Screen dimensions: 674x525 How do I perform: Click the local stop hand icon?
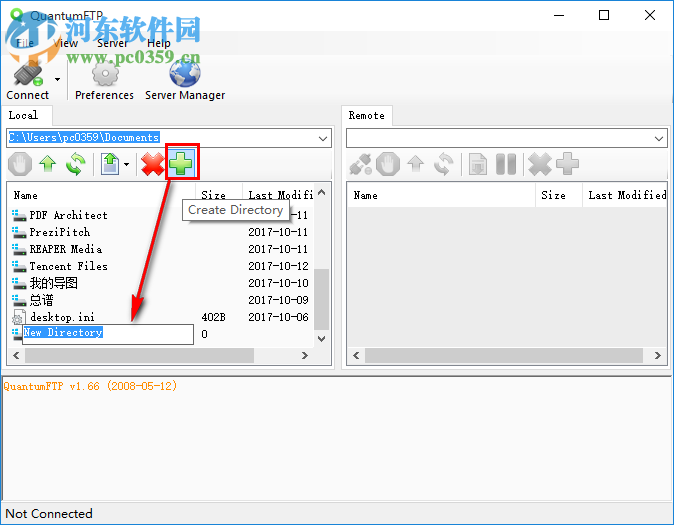point(20,164)
